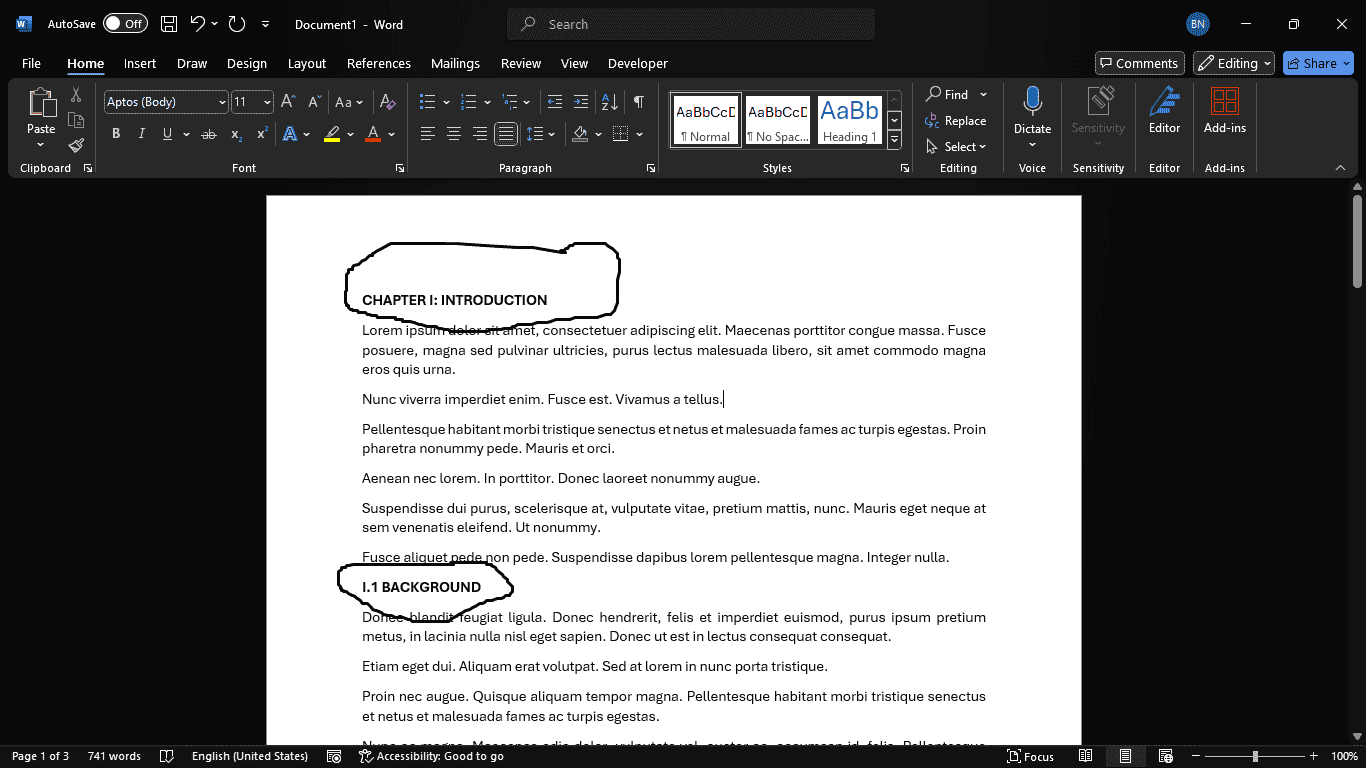Open the font size dropdown

point(265,101)
